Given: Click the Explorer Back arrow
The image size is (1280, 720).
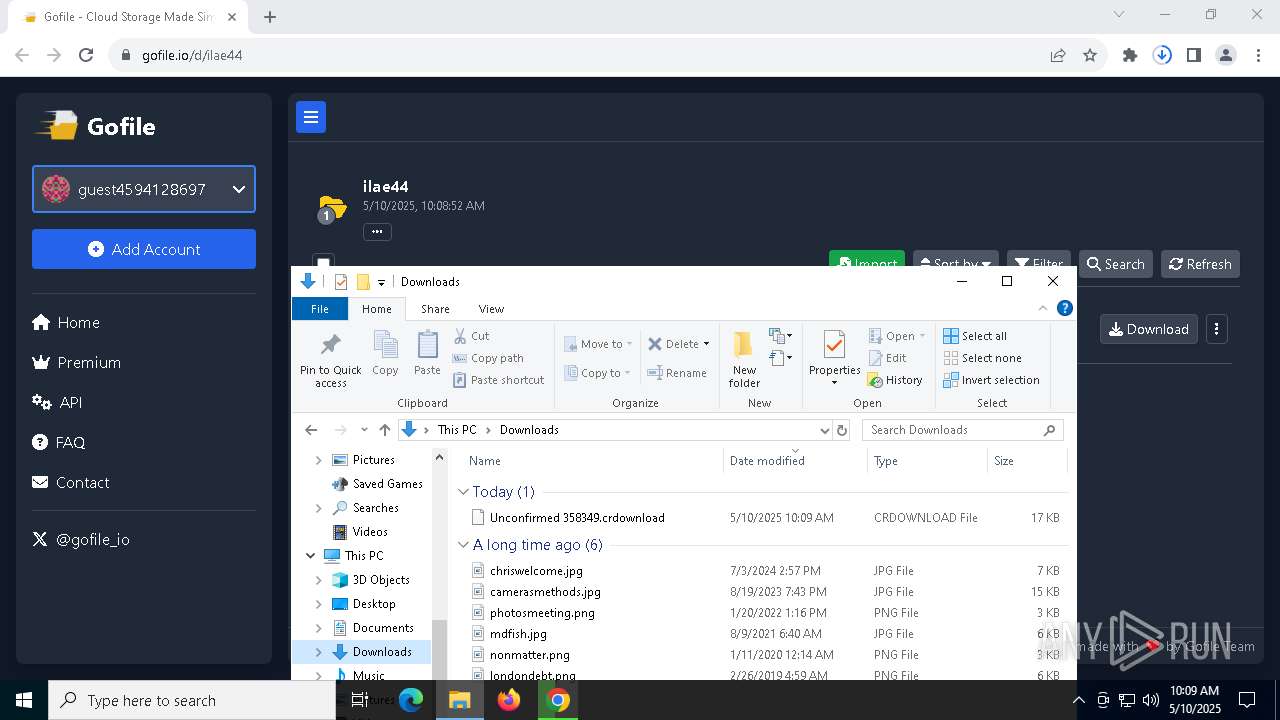Looking at the screenshot, I should pyautogui.click(x=311, y=430).
